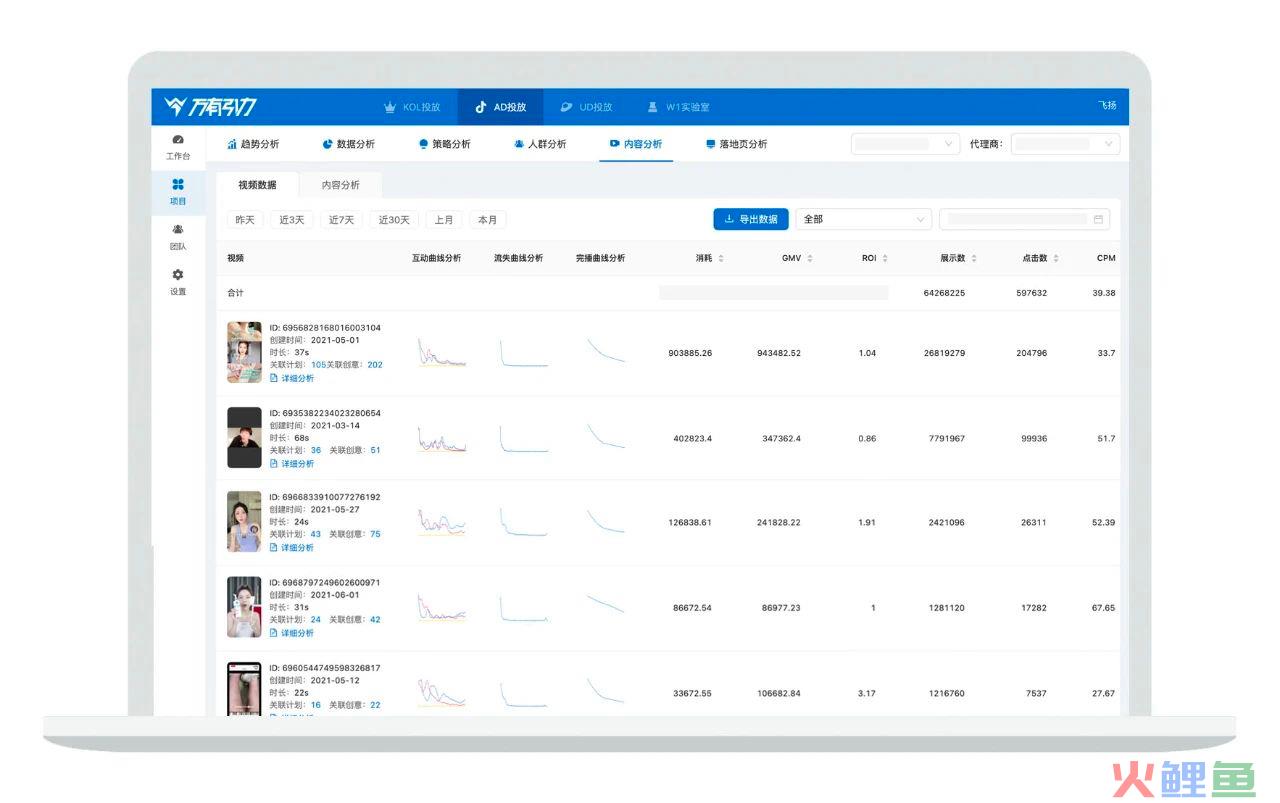Click the calendar icon in date field

coord(1098,219)
